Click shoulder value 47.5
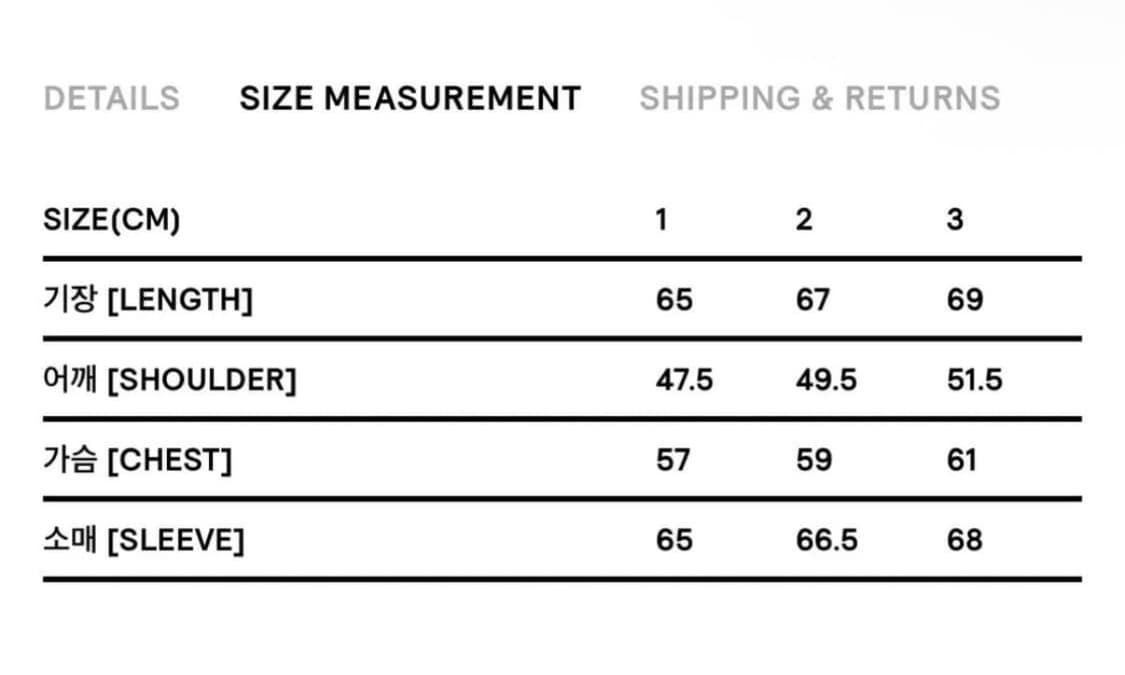The image size is (1125, 675). (x=684, y=380)
